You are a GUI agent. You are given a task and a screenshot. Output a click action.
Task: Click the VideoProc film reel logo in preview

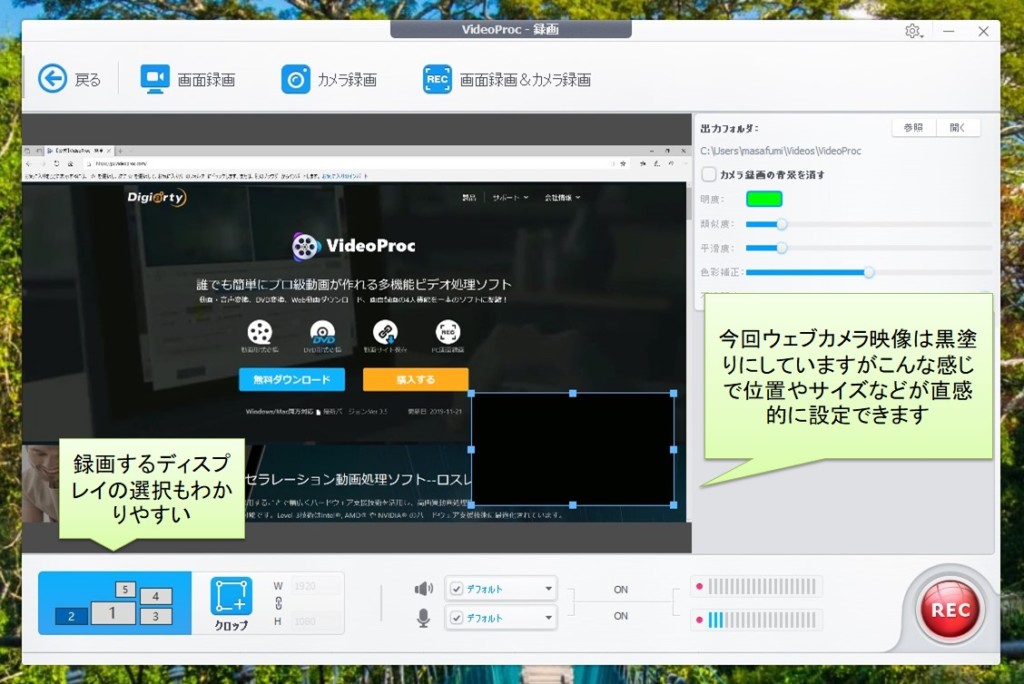point(305,246)
